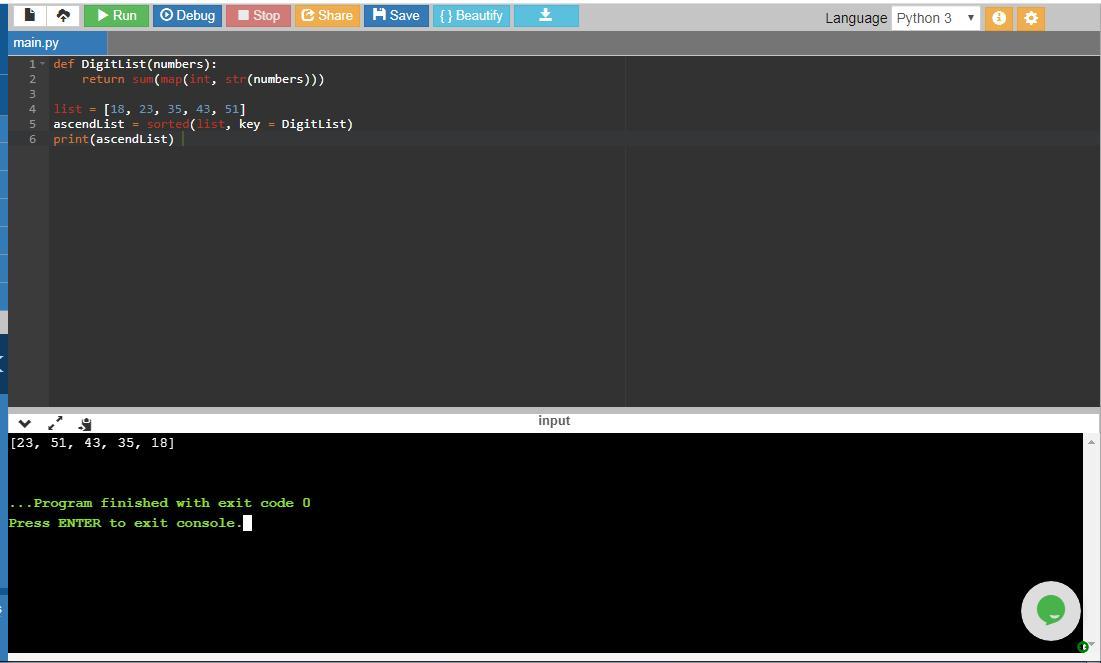Click the clear console icon

85,423
